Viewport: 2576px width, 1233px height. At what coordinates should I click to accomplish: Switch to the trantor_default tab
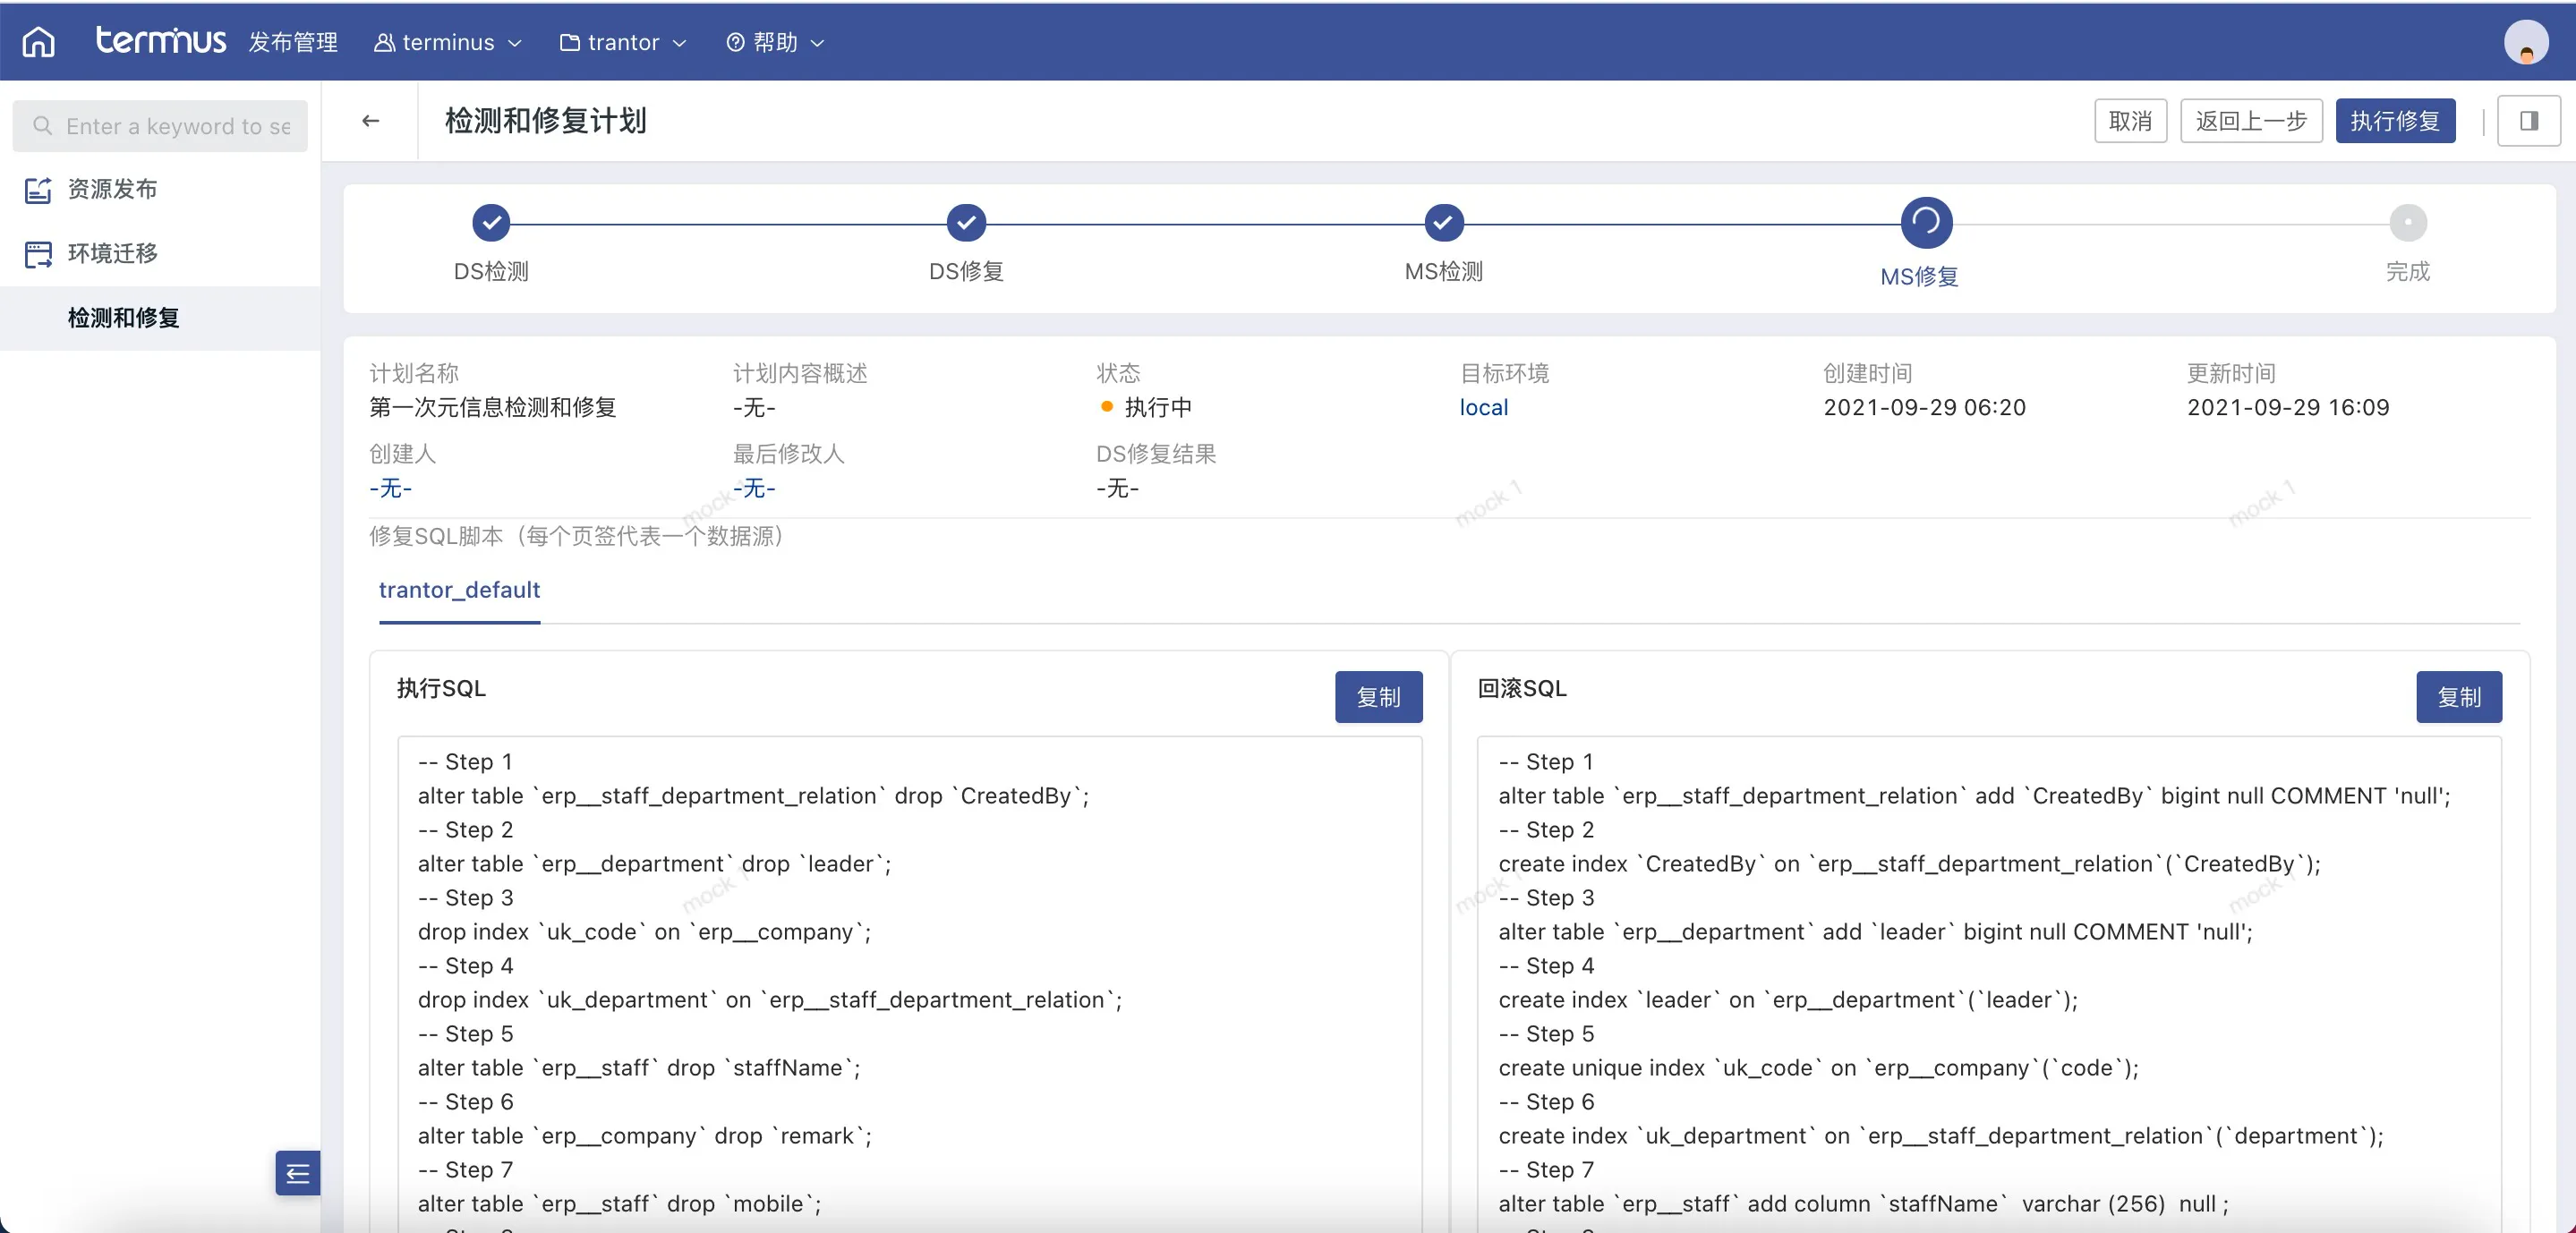459,590
